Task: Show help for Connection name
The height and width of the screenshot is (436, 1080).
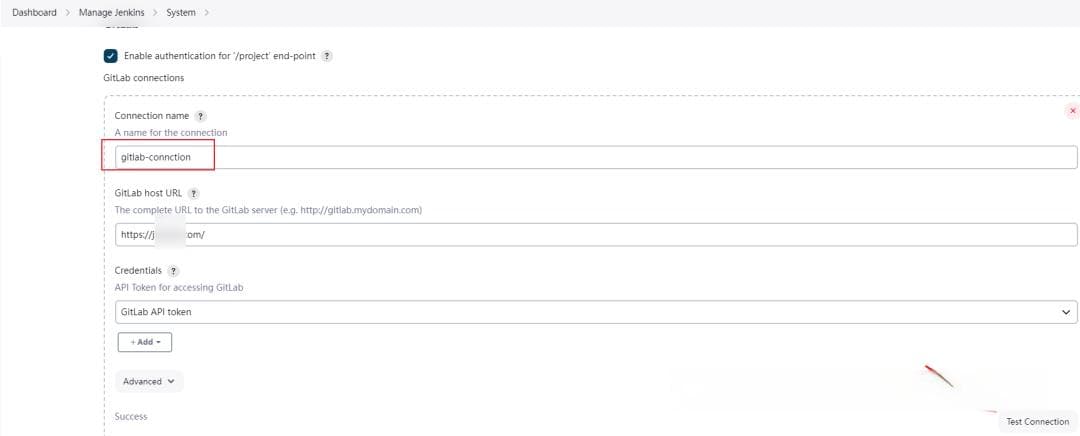Action: (200, 116)
